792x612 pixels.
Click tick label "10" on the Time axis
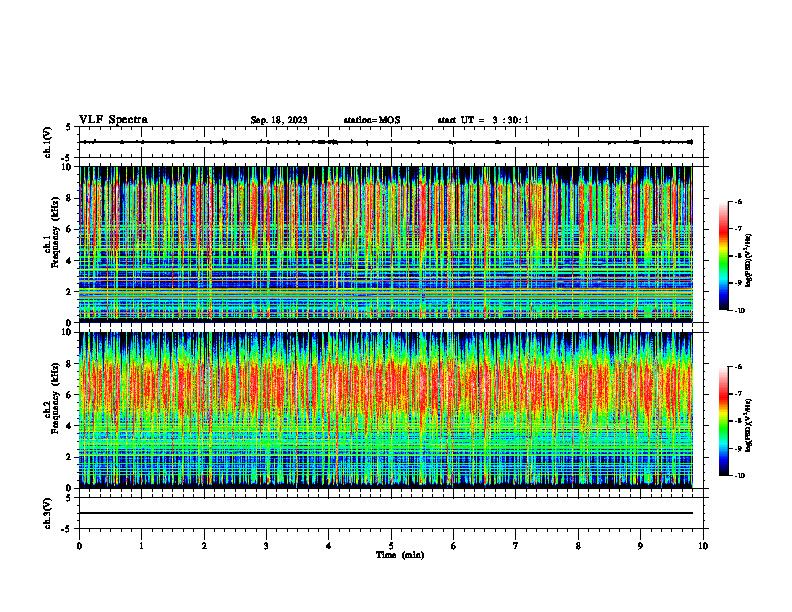(703, 546)
